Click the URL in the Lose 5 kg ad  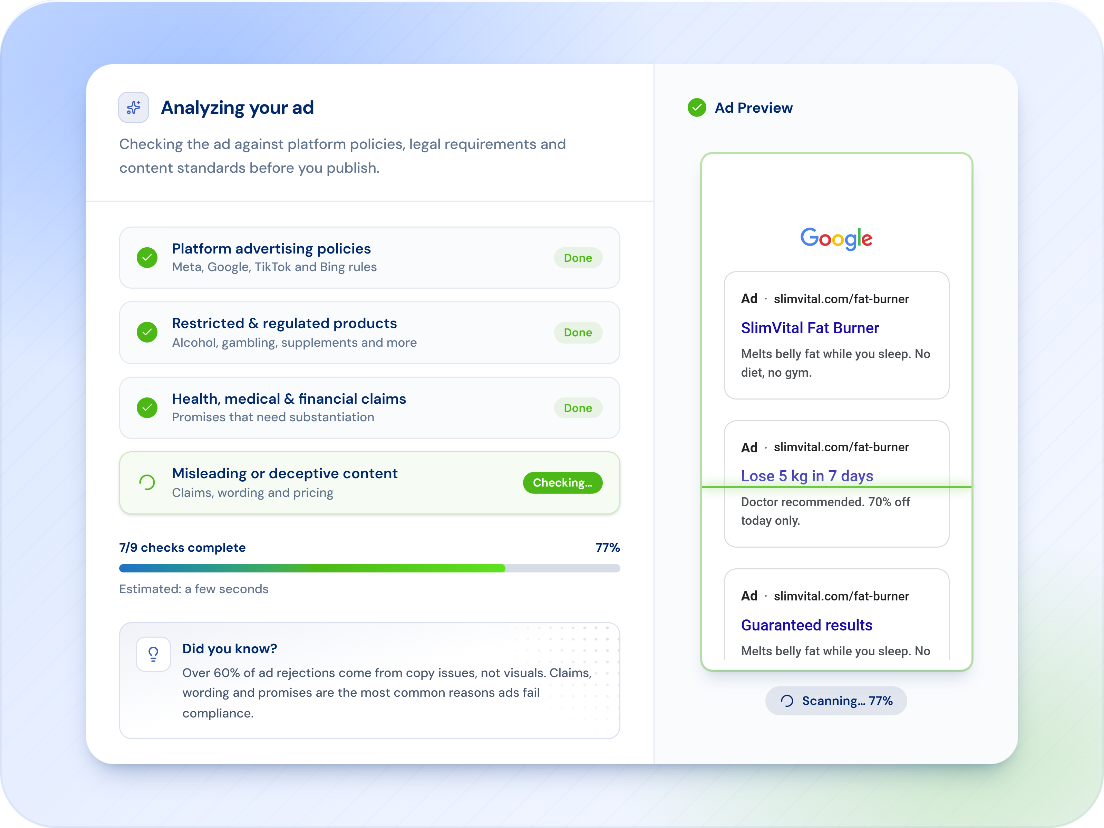pyautogui.click(x=841, y=447)
